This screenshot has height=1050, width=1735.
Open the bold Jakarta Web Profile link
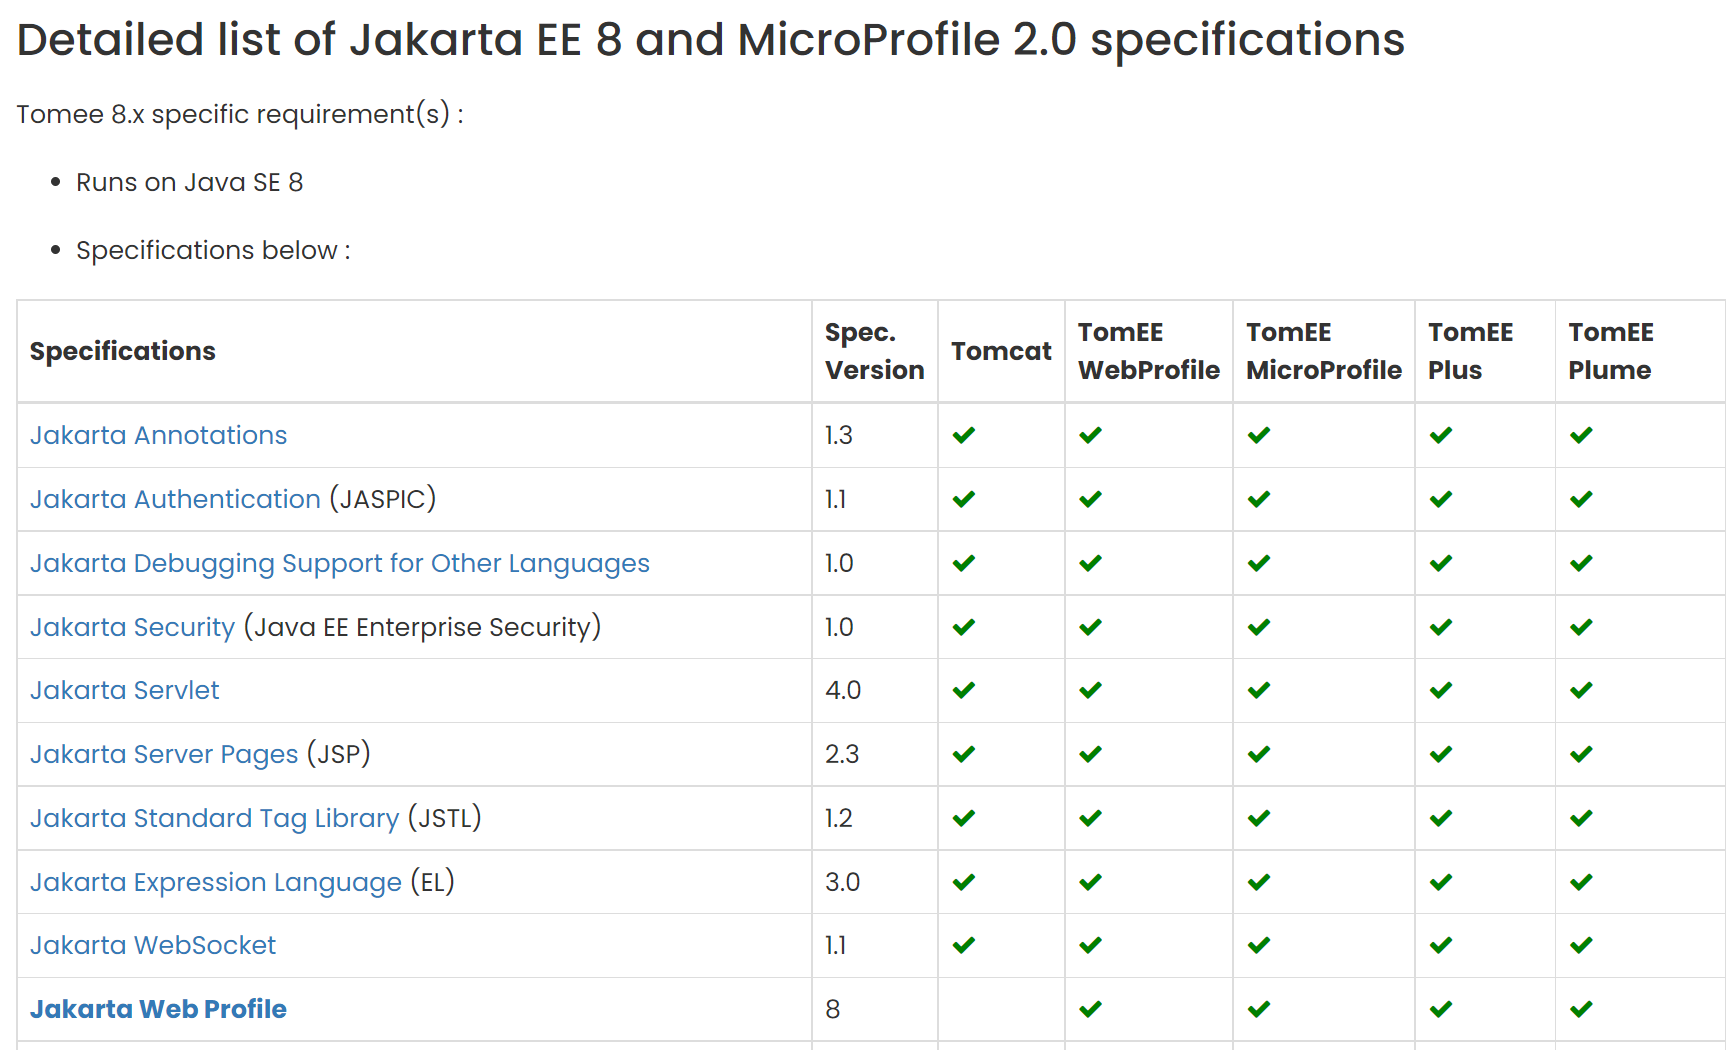(158, 1009)
